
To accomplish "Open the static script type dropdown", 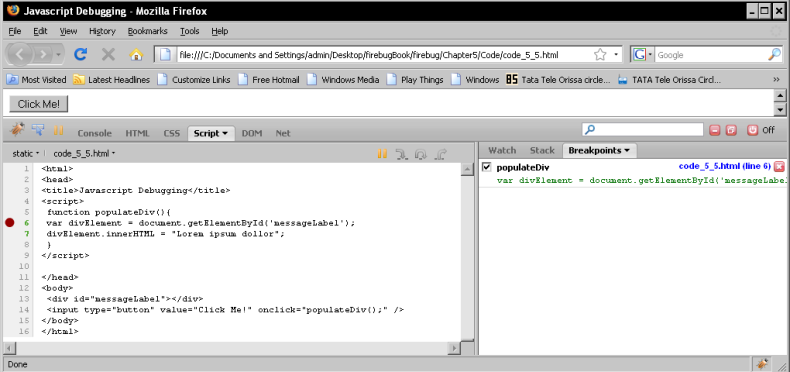I will [26, 153].
